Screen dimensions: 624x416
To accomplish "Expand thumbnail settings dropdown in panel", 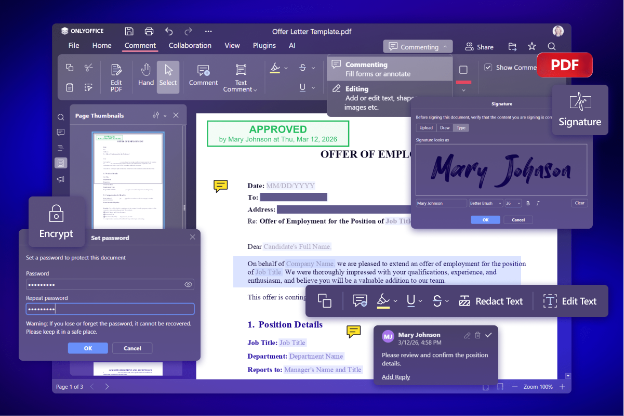I will (x=165, y=116).
